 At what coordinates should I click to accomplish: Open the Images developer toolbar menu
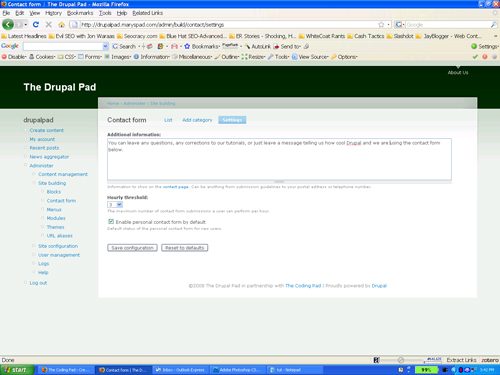point(118,57)
